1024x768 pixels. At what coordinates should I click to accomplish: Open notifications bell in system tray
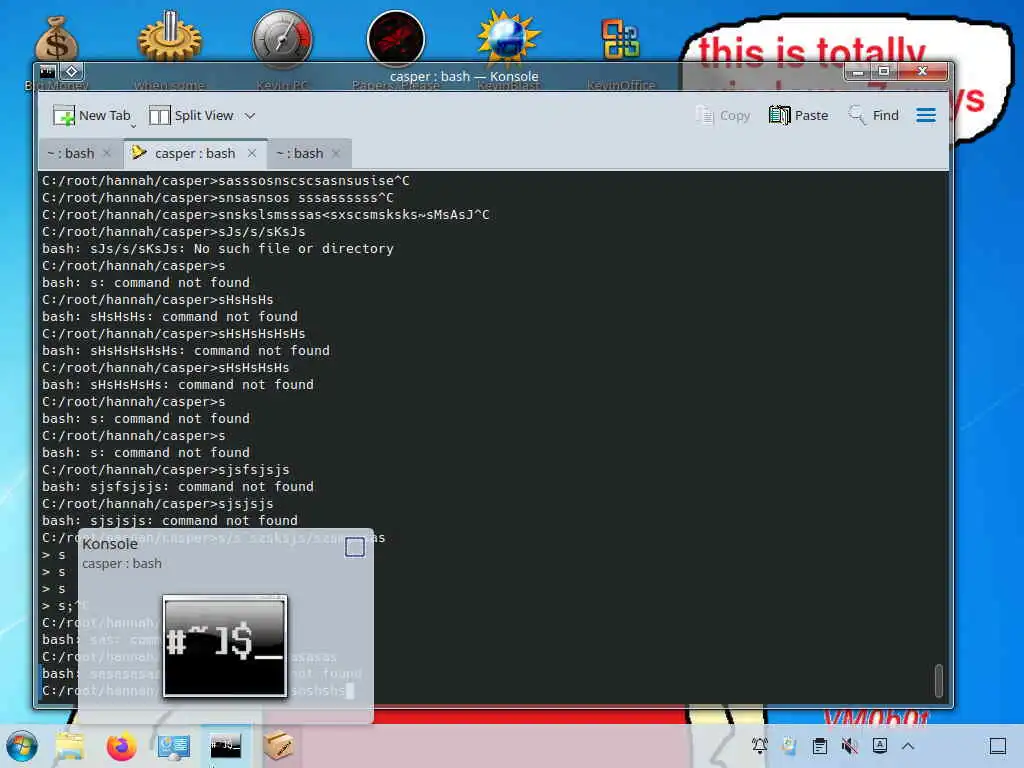point(760,746)
